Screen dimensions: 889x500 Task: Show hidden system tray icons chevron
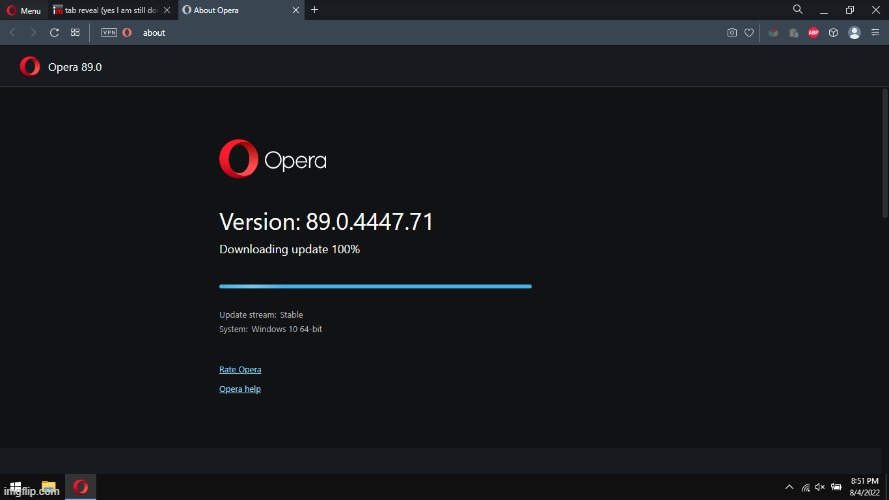click(789, 487)
